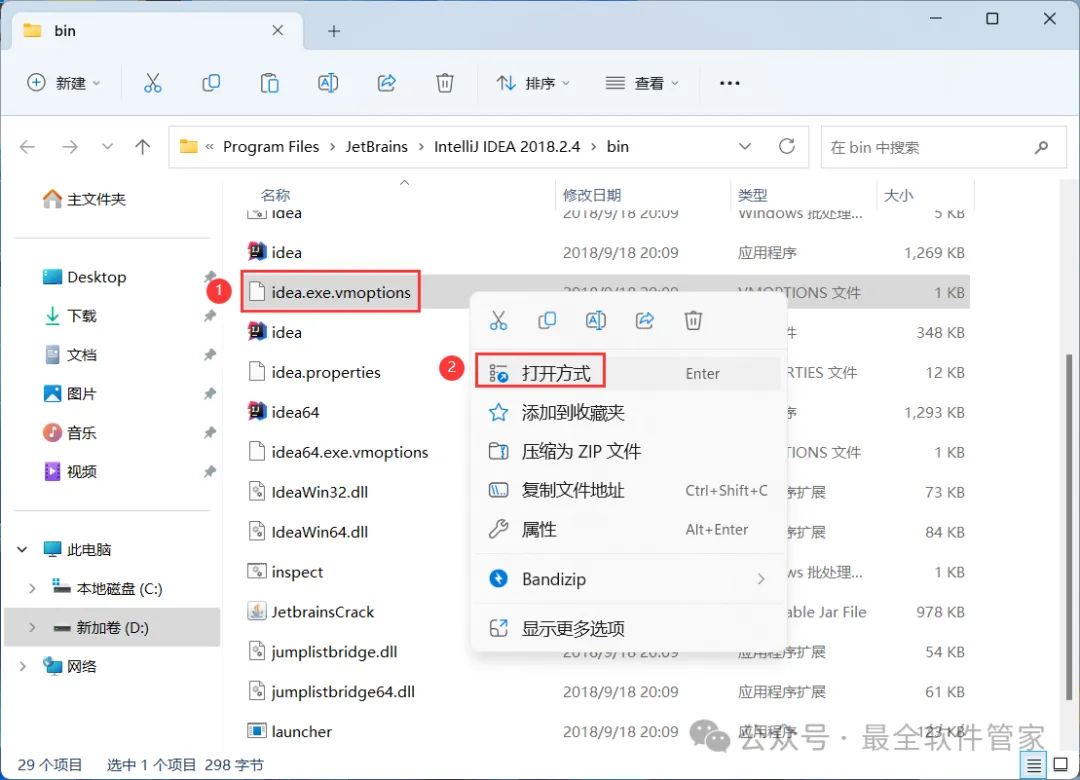Viewport: 1080px width, 780px height.
Task: Open the View (查看) dropdown
Action: pos(642,83)
